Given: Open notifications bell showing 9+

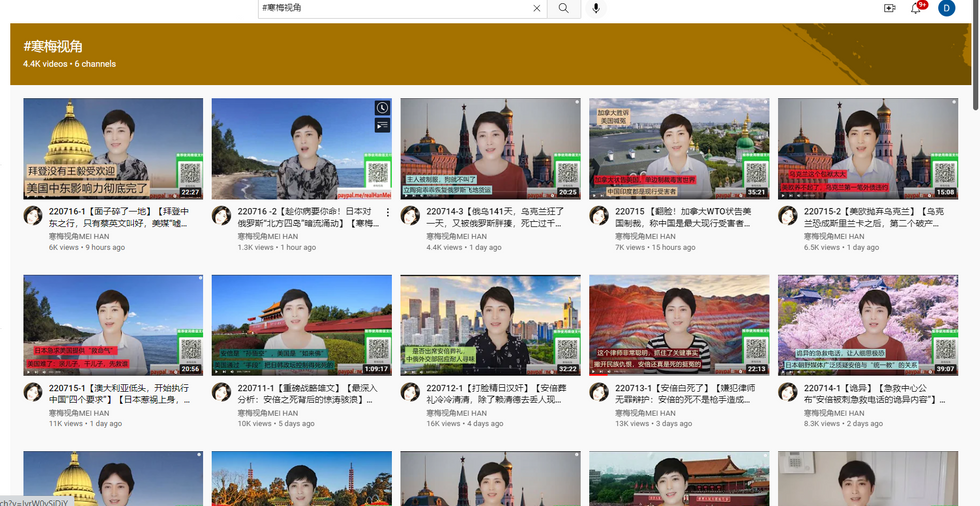Looking at the screenshot, I should click(916, 8).
